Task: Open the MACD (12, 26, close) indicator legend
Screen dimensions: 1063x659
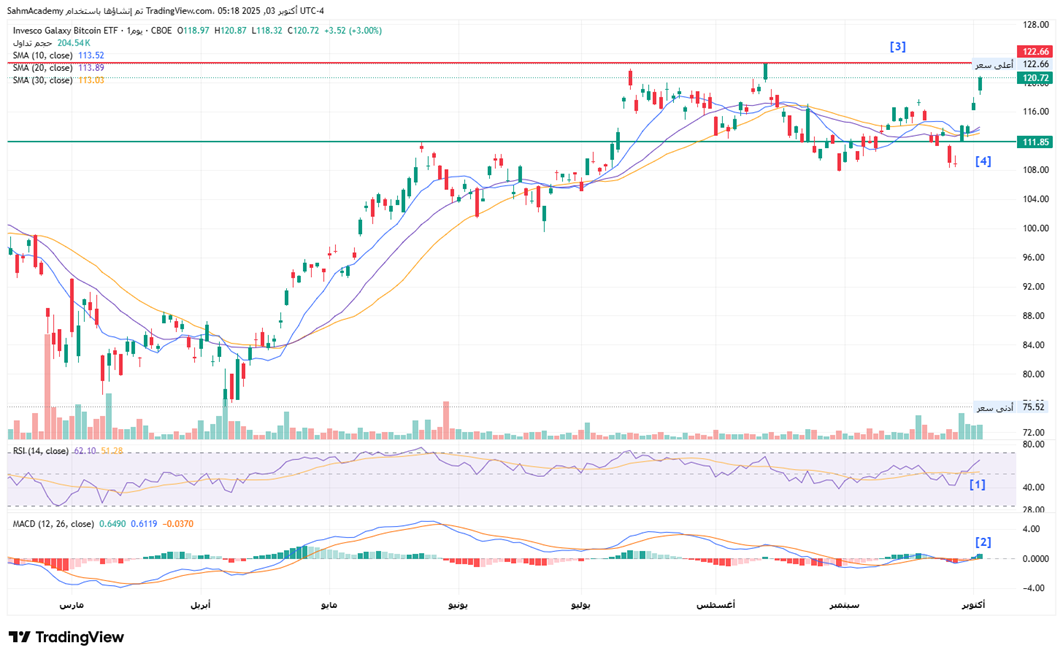Action: click(x=52, y=524)
